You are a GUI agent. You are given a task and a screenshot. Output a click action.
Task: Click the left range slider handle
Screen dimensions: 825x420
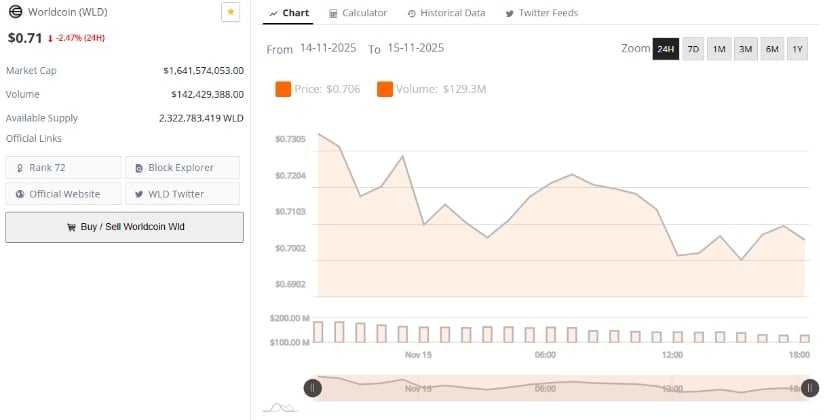(x=313, y=388)
